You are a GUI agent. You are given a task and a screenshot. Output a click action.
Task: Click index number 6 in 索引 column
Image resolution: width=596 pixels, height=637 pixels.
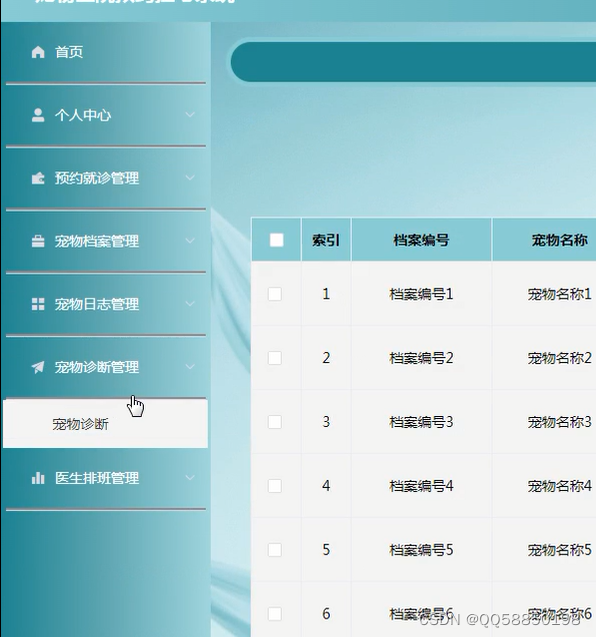pos(326,614)
